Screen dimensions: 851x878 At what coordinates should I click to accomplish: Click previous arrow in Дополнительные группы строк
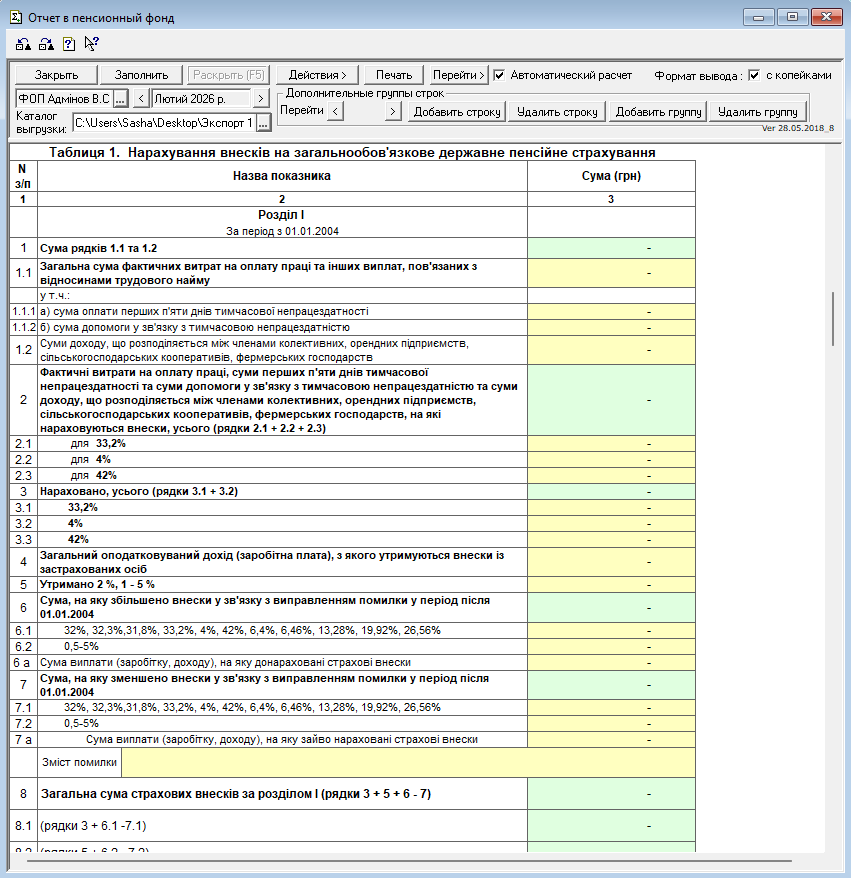(x=336, y=112)
